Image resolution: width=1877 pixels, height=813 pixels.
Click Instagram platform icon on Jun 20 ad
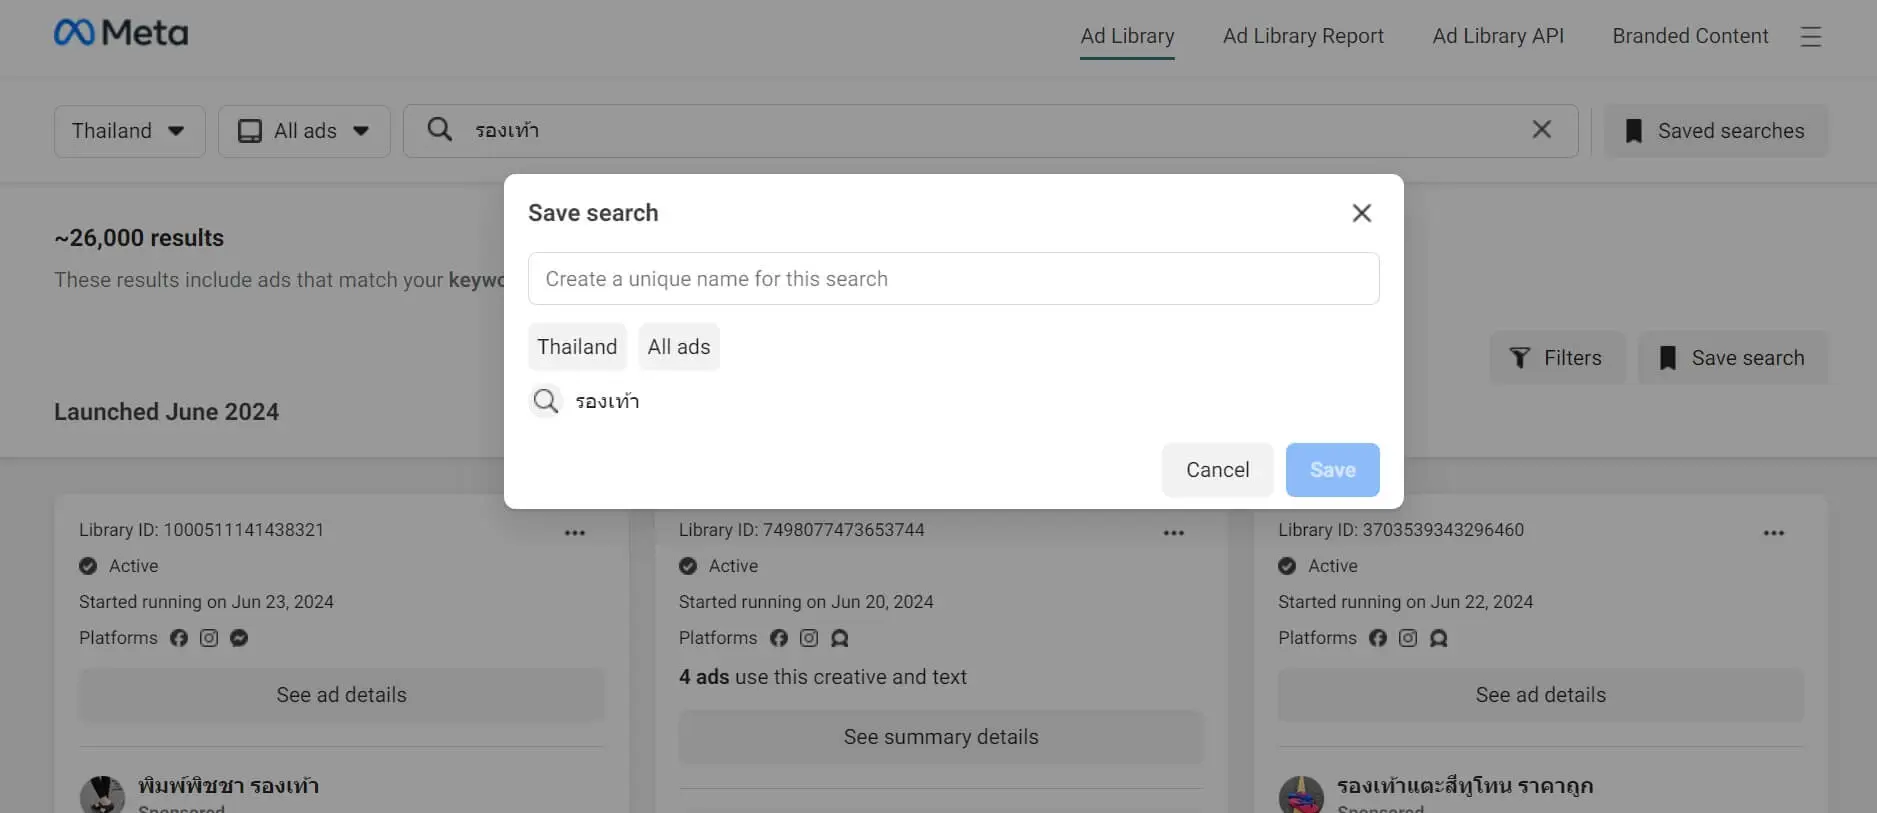pos(809,638)
